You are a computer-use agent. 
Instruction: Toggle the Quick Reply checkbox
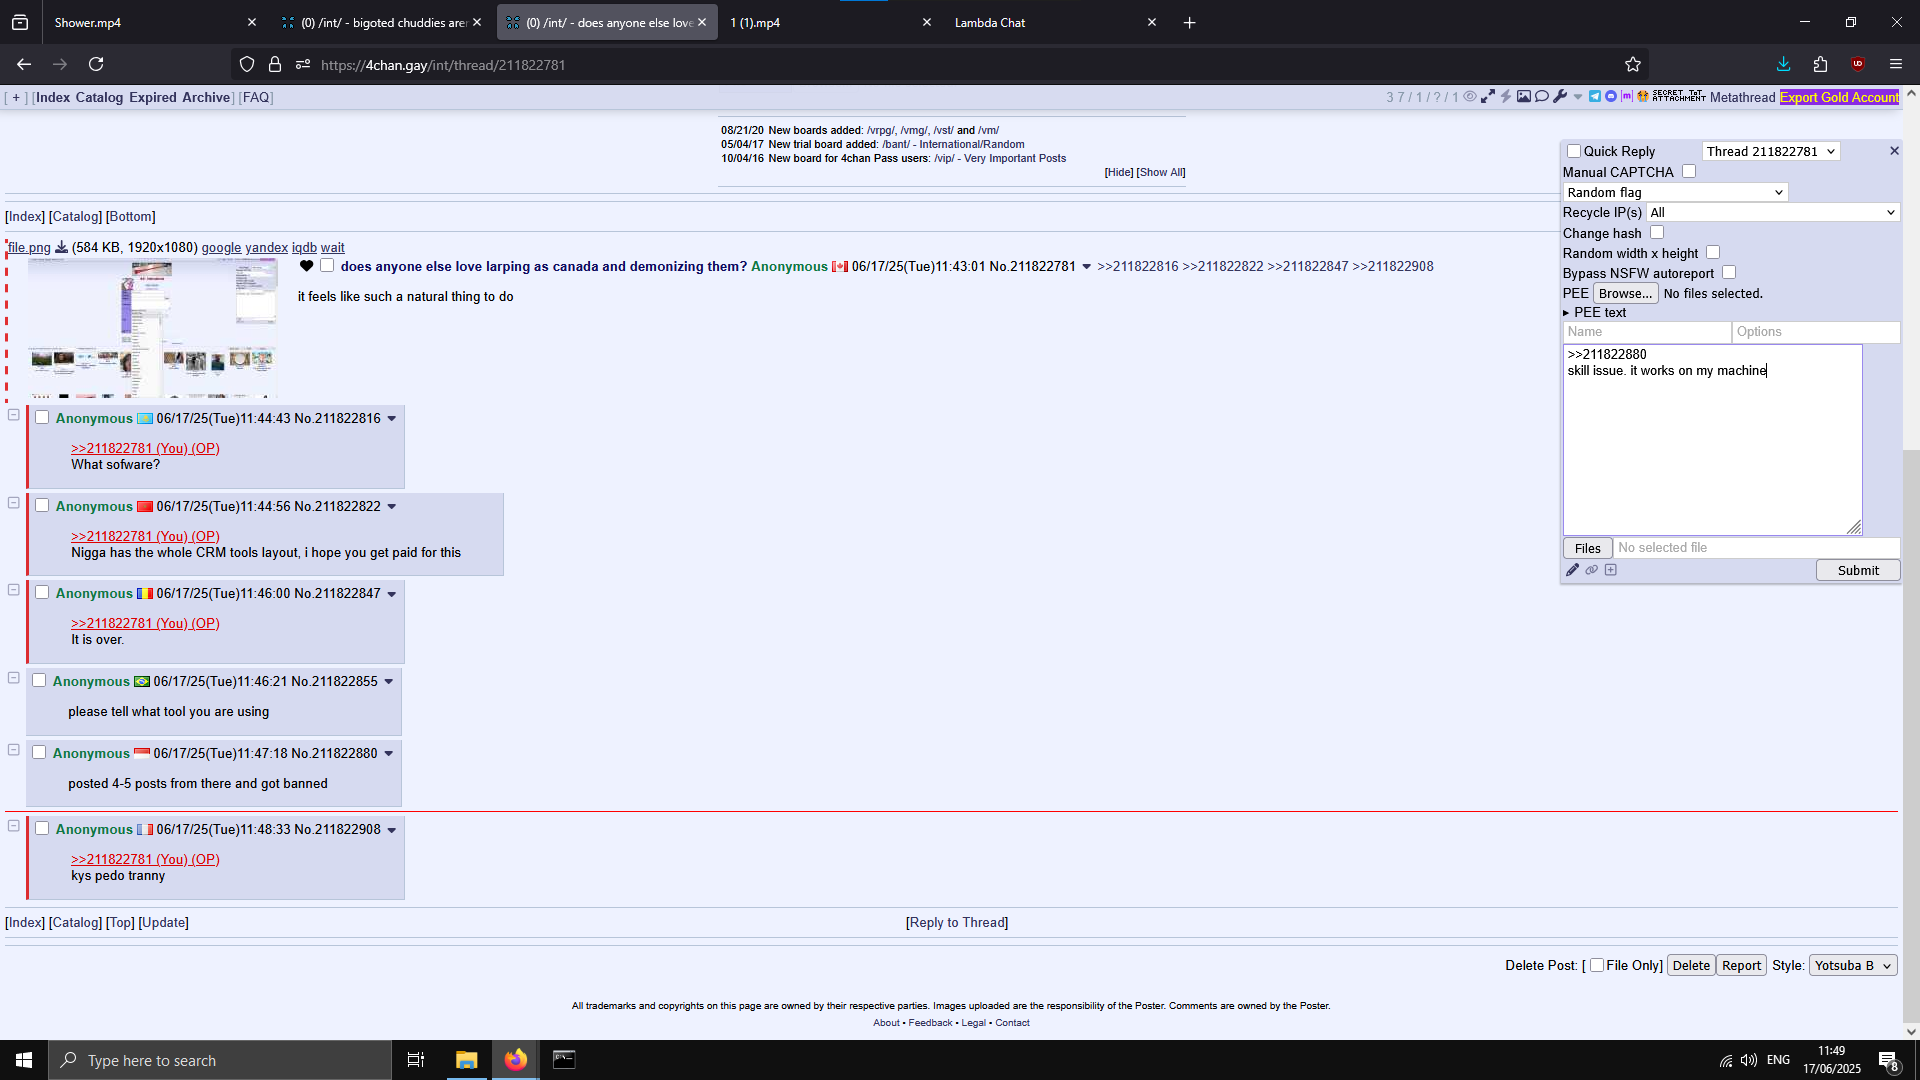(1574, 151)
